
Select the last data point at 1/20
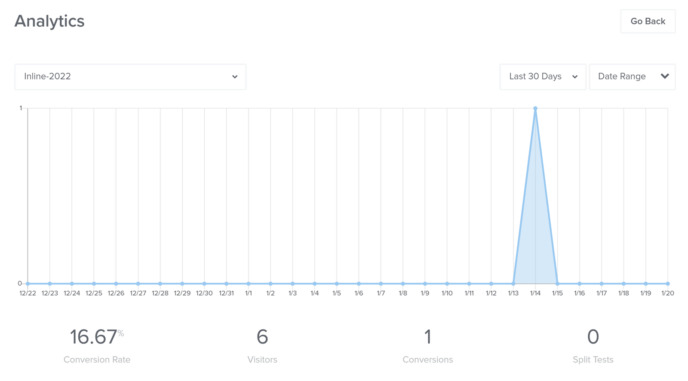[x=668, y=284]
